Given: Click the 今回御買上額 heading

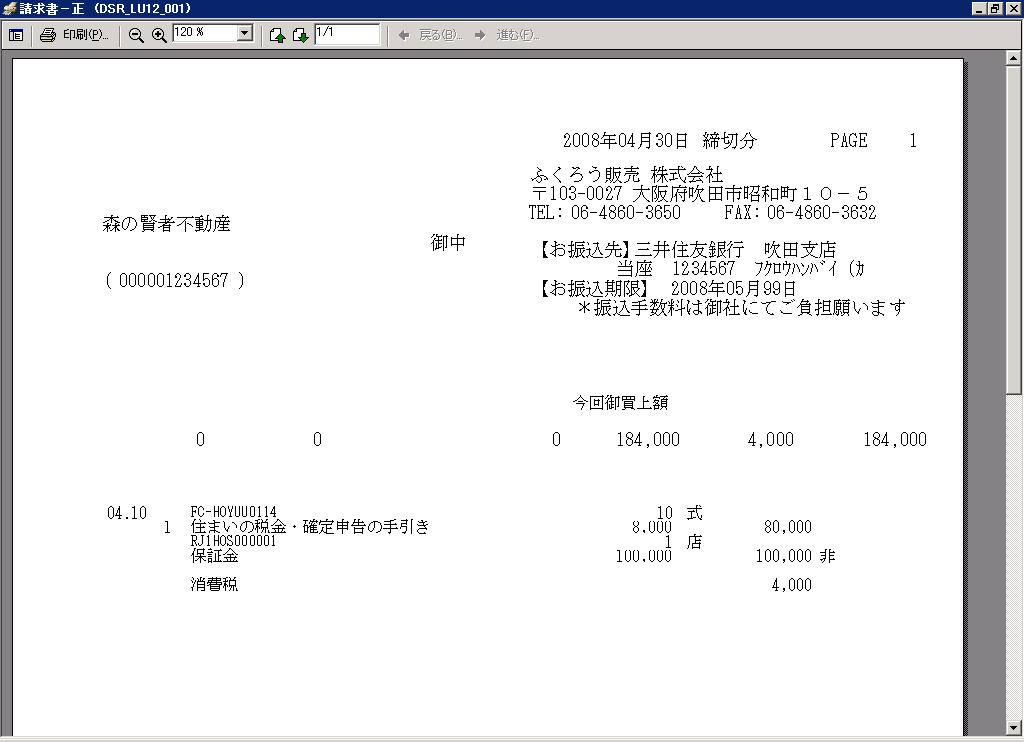Looking at the screenshot, I should [620, 402].
